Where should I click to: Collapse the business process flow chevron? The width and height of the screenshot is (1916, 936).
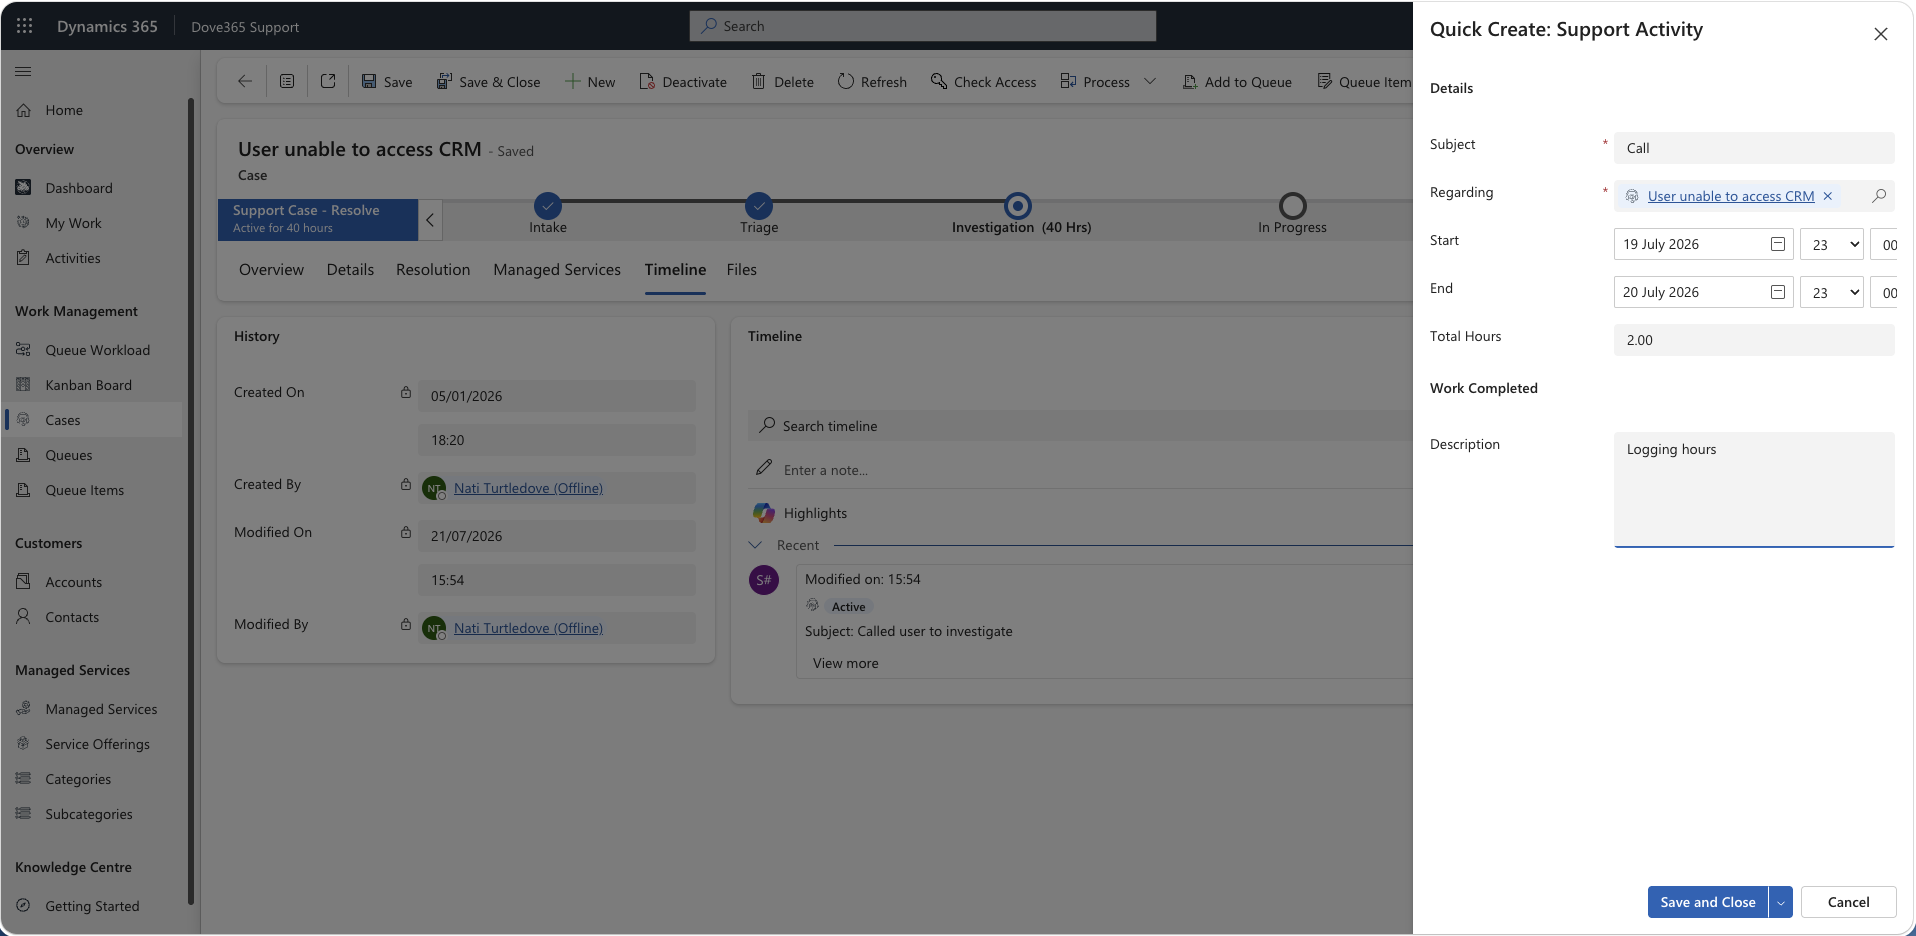(x=430, y=220)
